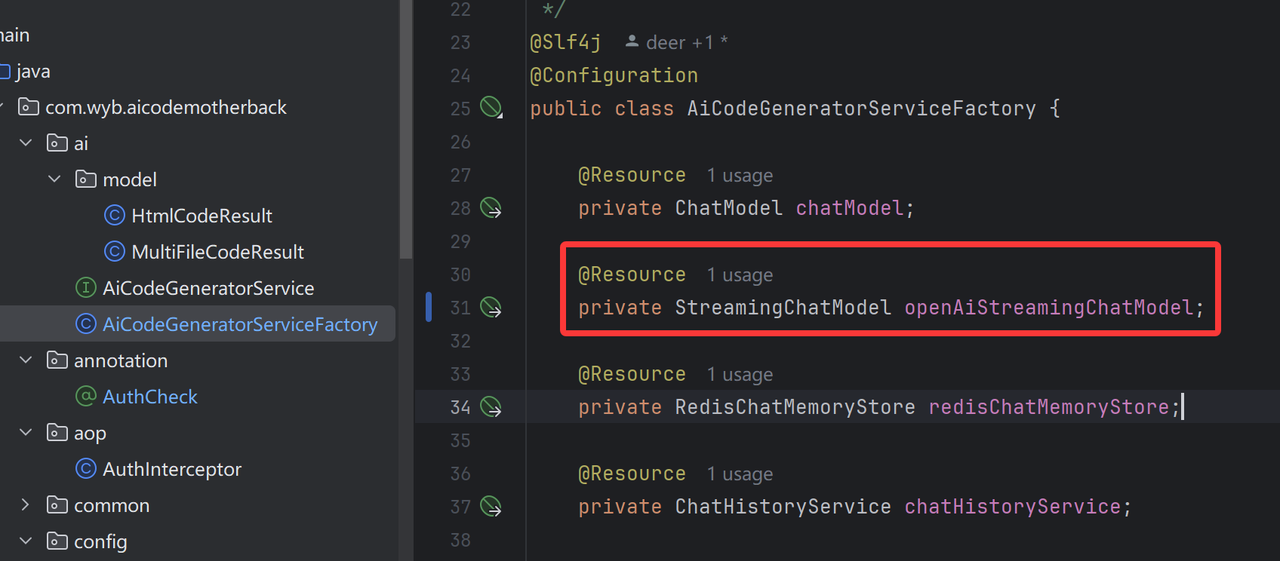Click the HtmlCodeResult class icon
The height and width of the screenshot is (561, 1280).
click(x=115, y=216)
